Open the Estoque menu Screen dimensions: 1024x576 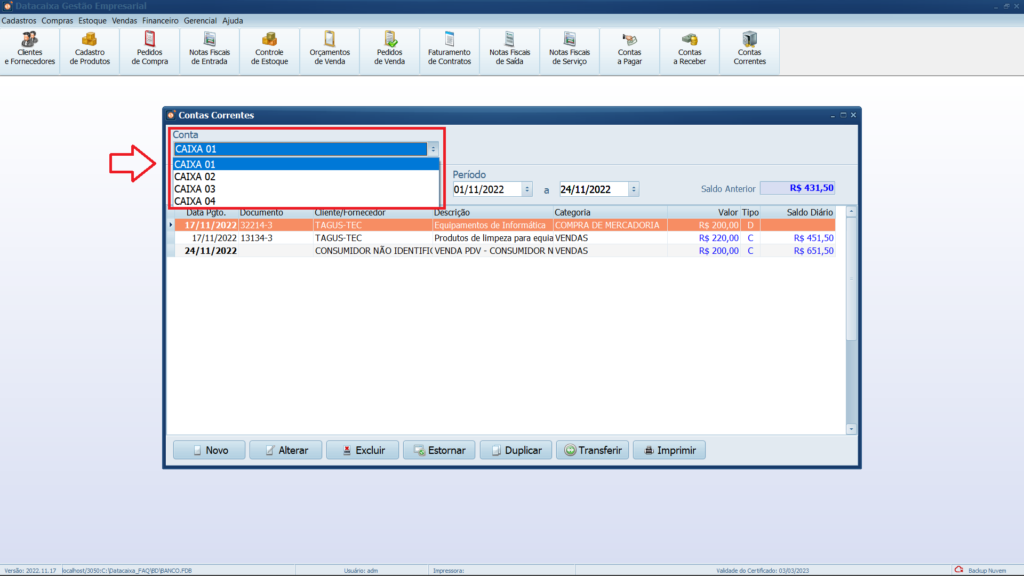point(92,20)
